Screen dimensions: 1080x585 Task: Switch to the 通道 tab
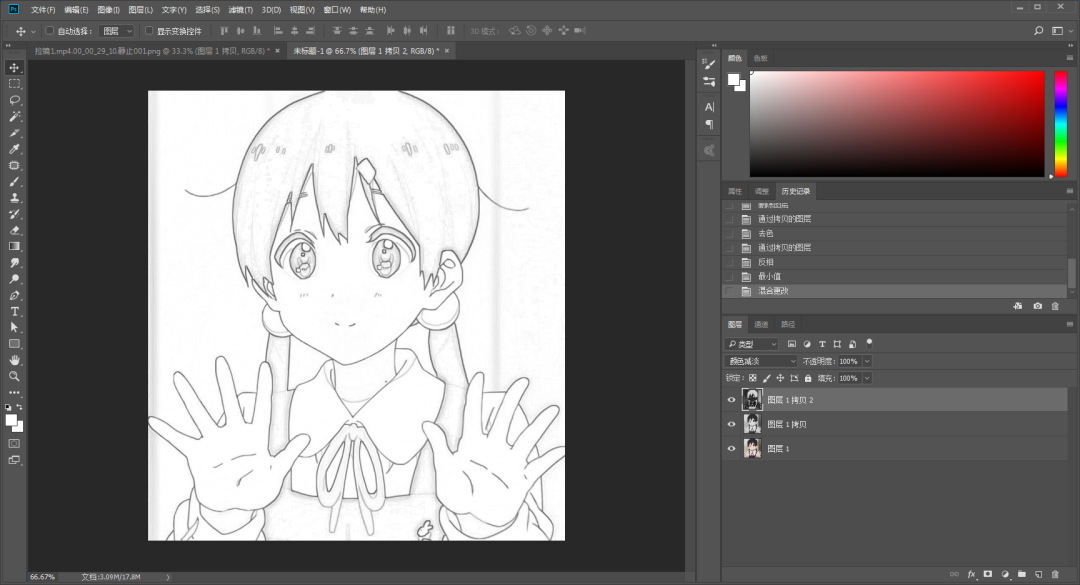pyautogui.click(x=761, y=325)
